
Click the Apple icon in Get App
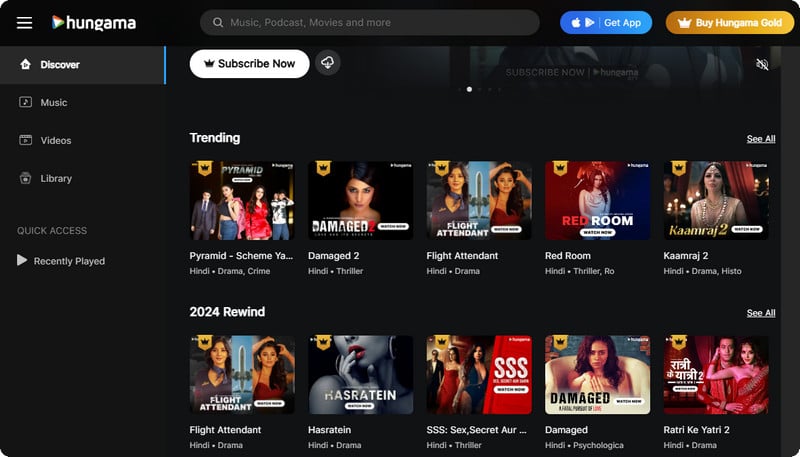coord(576,22)
